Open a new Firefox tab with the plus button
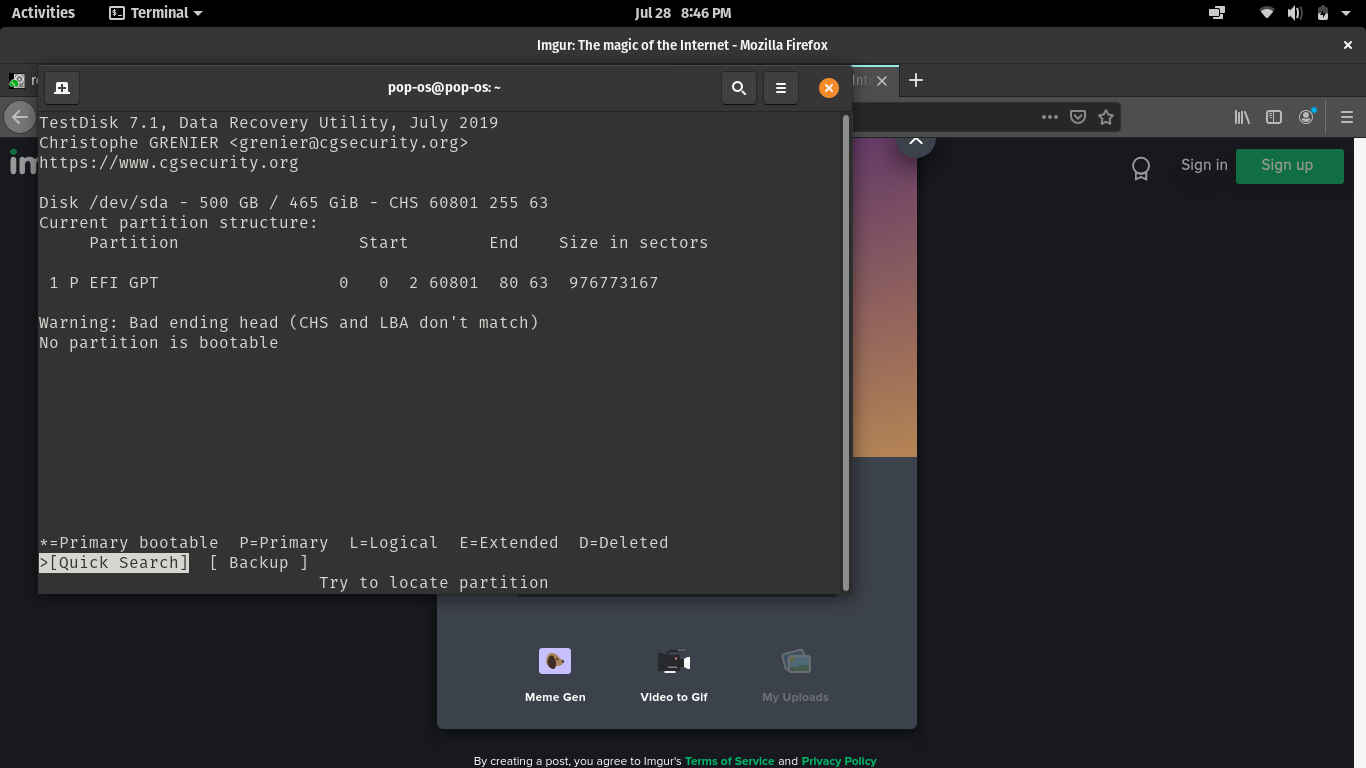Viewport: 1366px width, 768px height. tap(916, 80)
